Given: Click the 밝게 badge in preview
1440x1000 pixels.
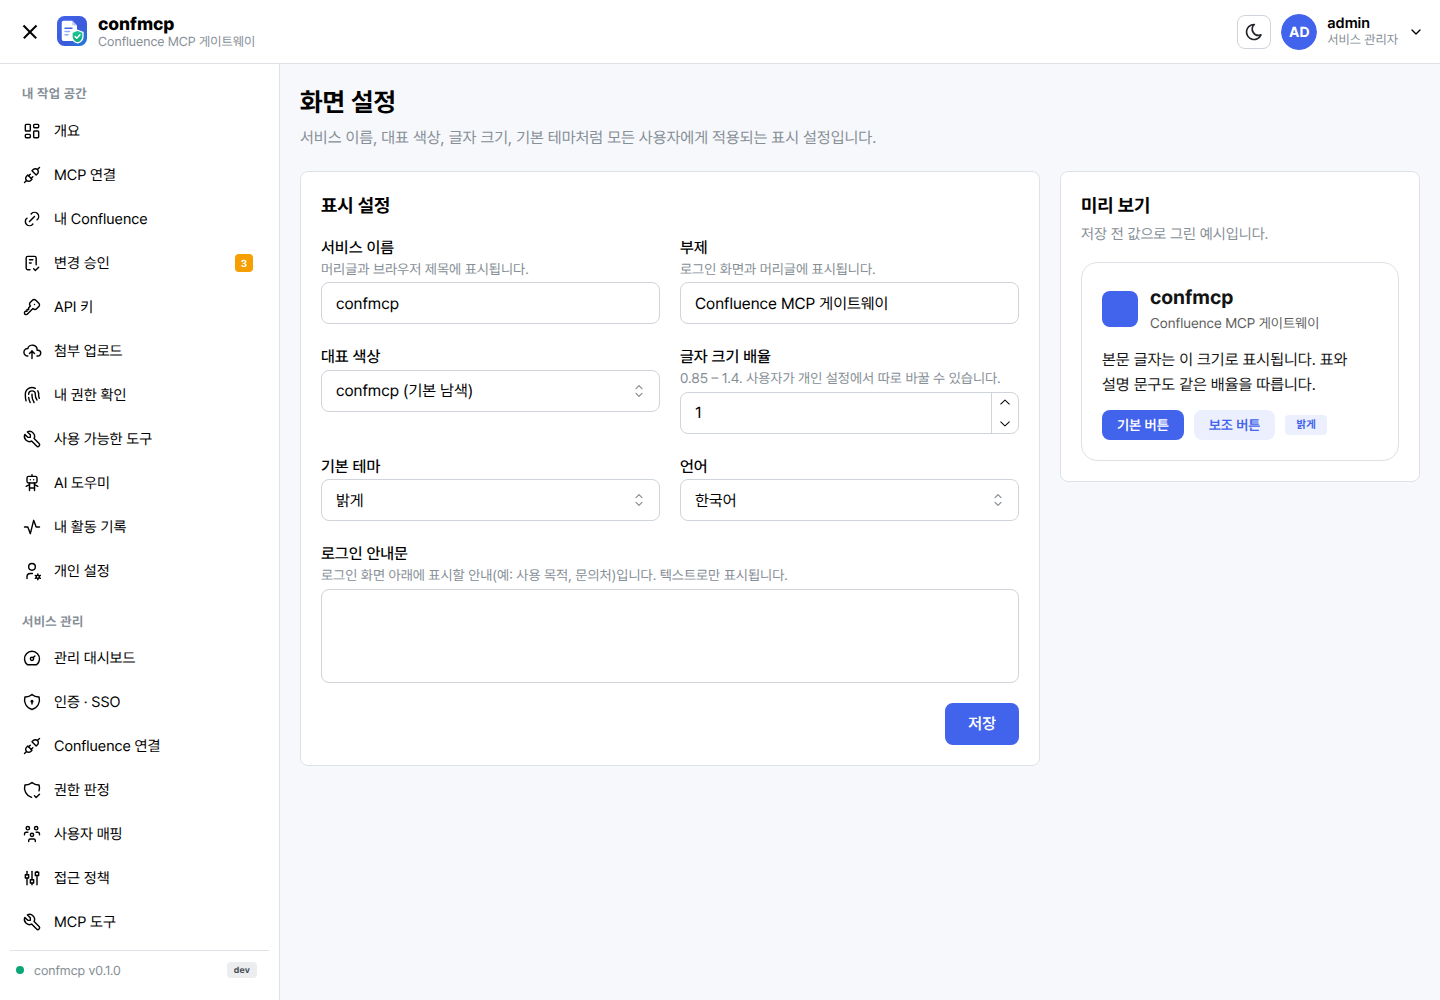Looking at the screenshot, I should [x=1306, y=425].
